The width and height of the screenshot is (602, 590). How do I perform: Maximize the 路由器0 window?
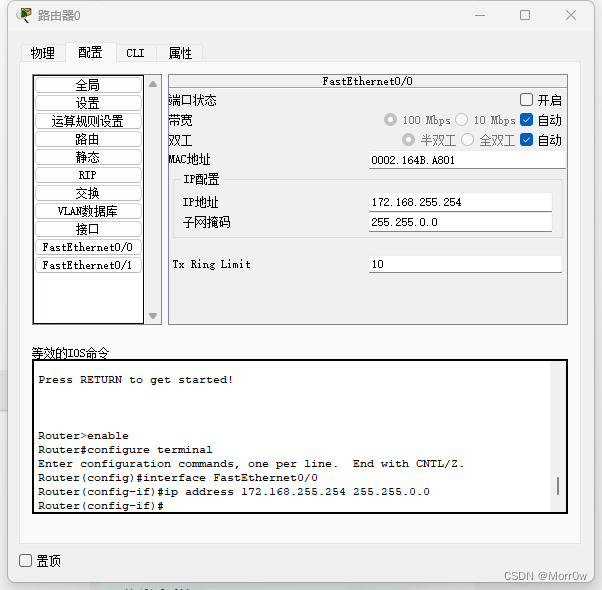525,15
